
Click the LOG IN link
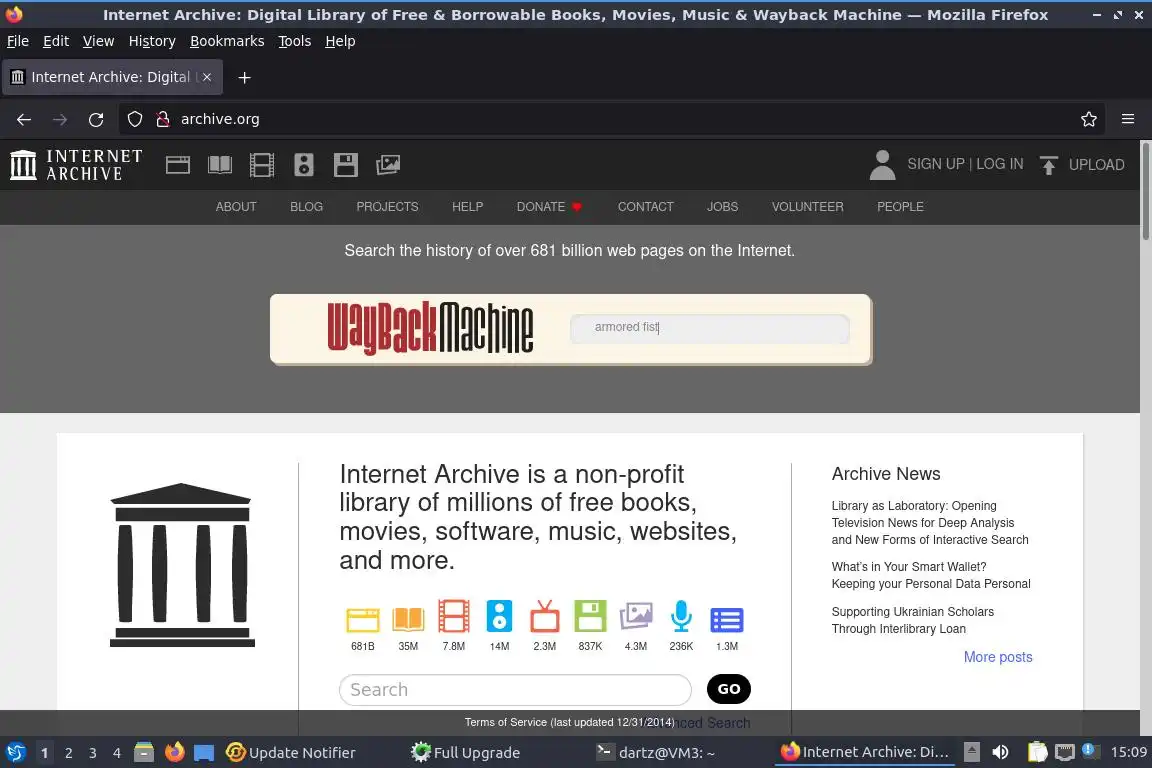(x=999, y=164)
